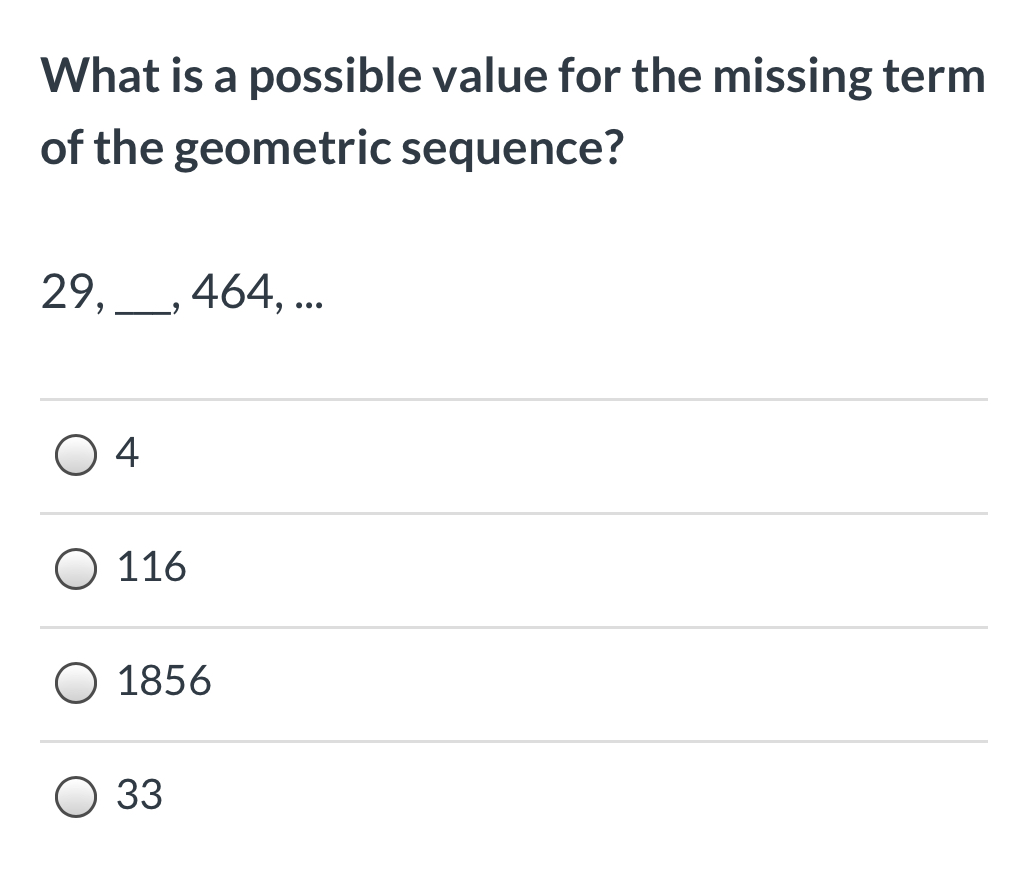Click the answer label reading 1856
The image size is (1034, 882).
coord(164,683)
